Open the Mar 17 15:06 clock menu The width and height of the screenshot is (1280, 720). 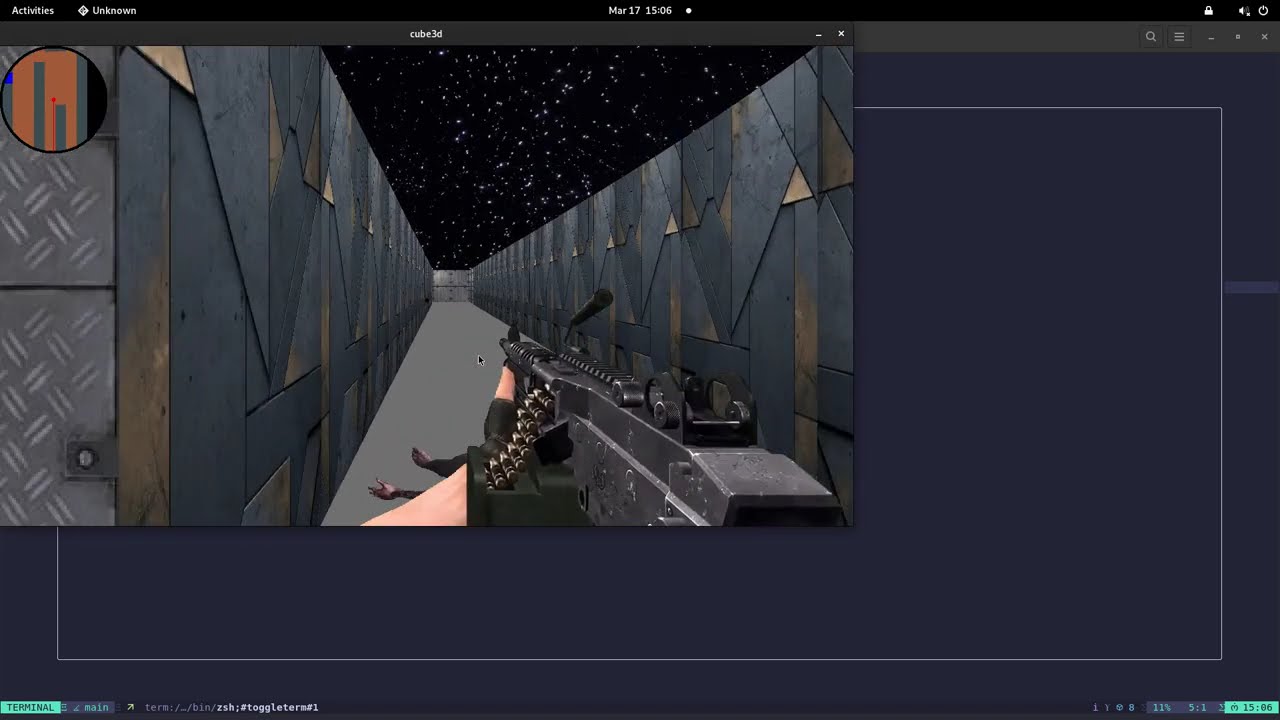640,10
